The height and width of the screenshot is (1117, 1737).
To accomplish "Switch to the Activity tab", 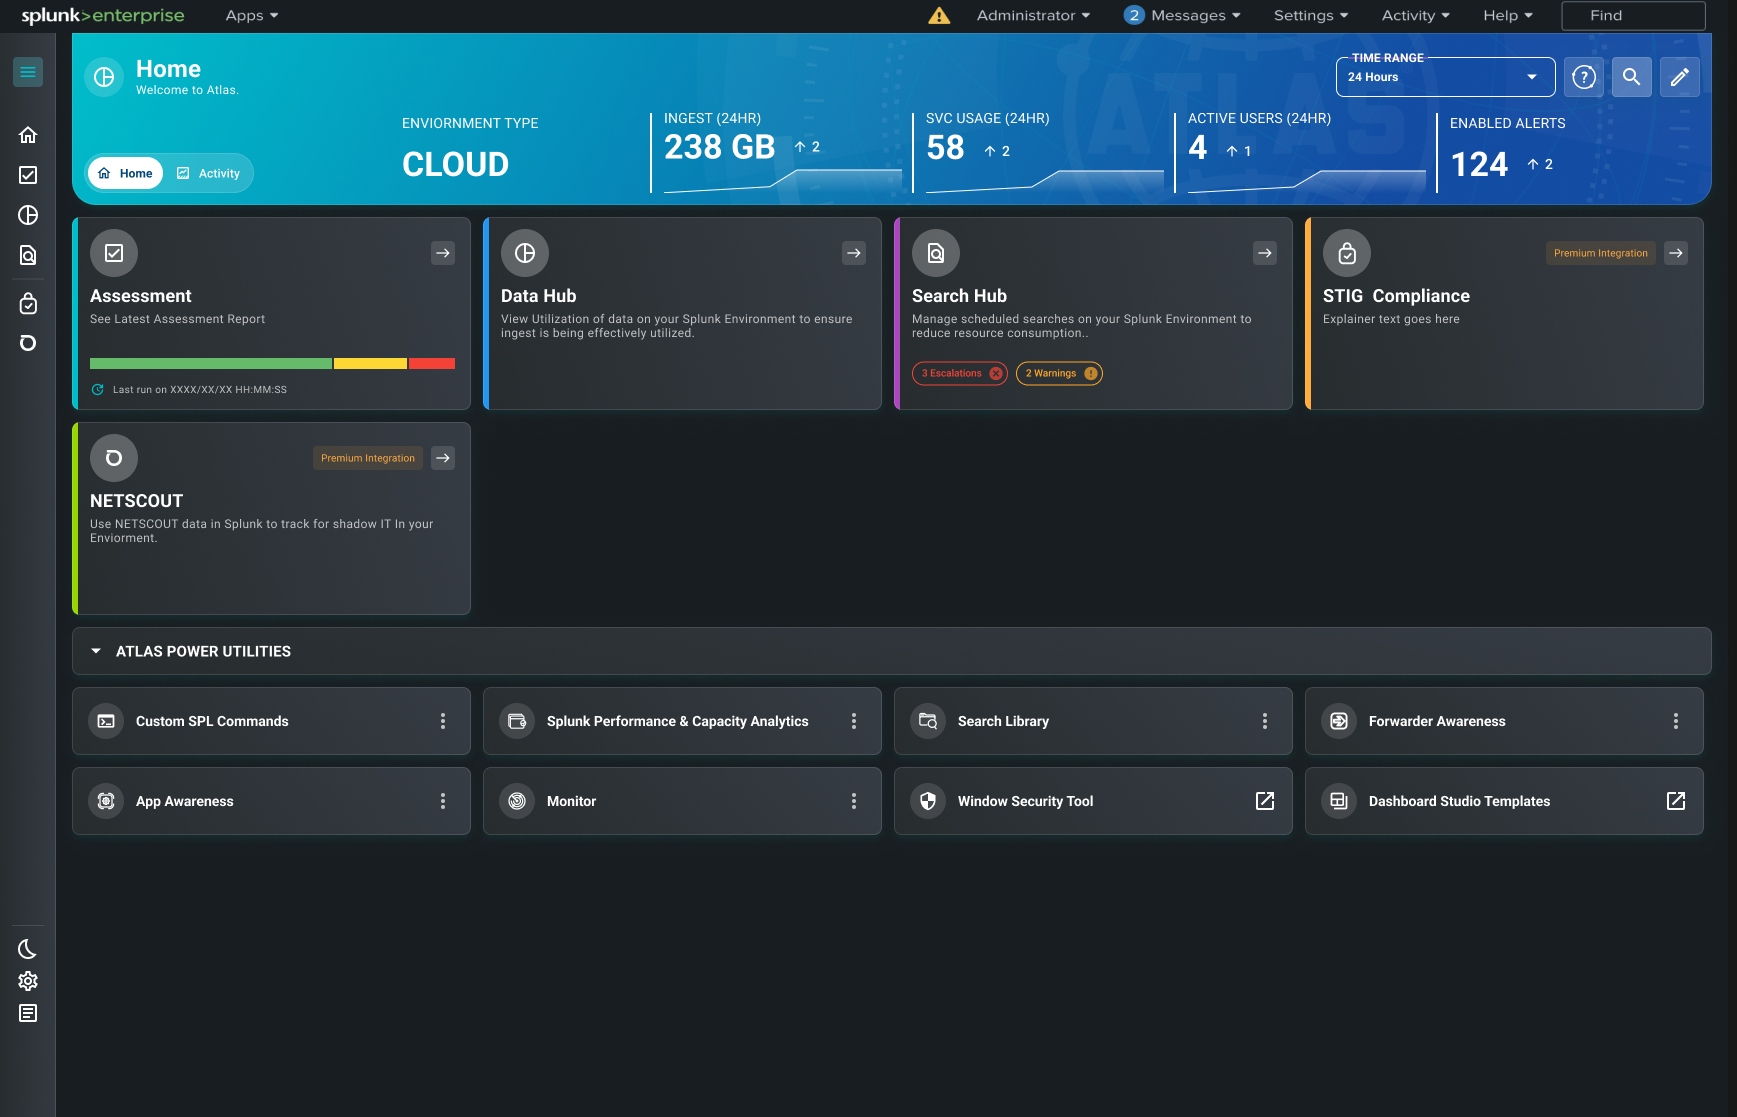I will [209, 173].
